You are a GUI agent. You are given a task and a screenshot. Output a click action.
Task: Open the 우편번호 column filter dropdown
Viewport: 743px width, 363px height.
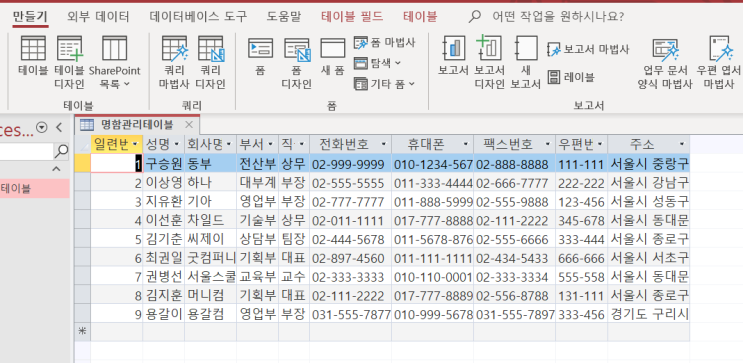coord(600,144)
